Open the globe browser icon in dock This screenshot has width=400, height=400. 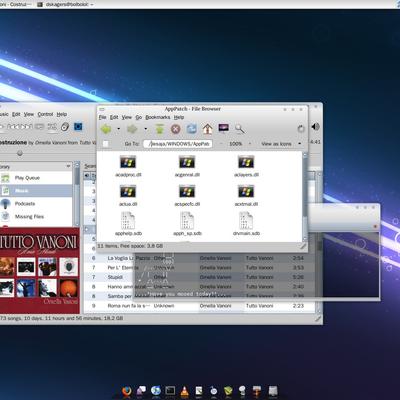[x=156, y=391]
